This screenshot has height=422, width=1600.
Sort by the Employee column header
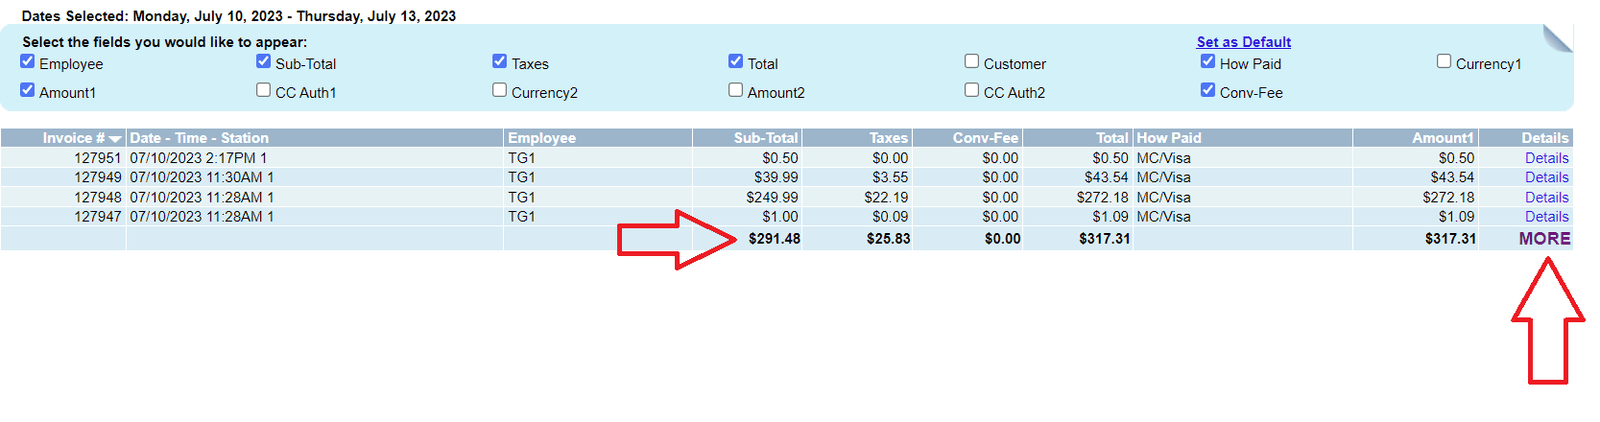(542, 138)
